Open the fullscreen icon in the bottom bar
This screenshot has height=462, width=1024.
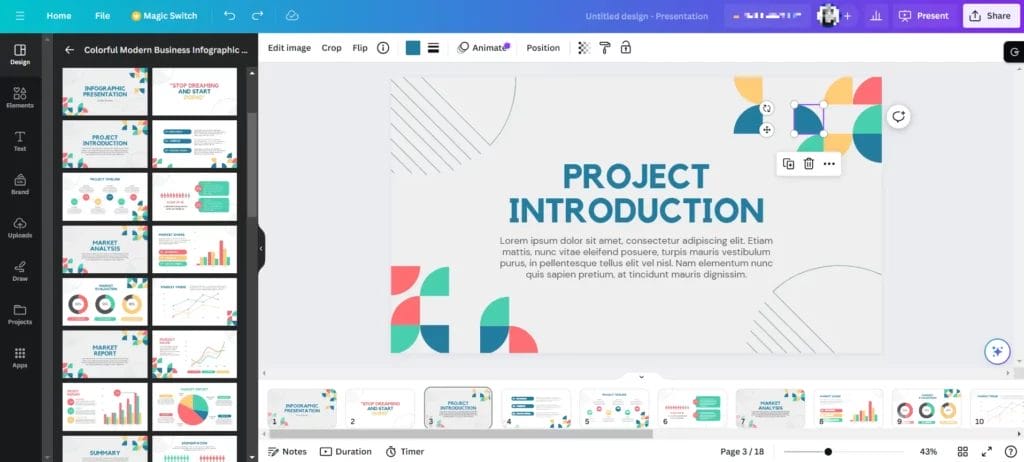[x=987, y=452]
